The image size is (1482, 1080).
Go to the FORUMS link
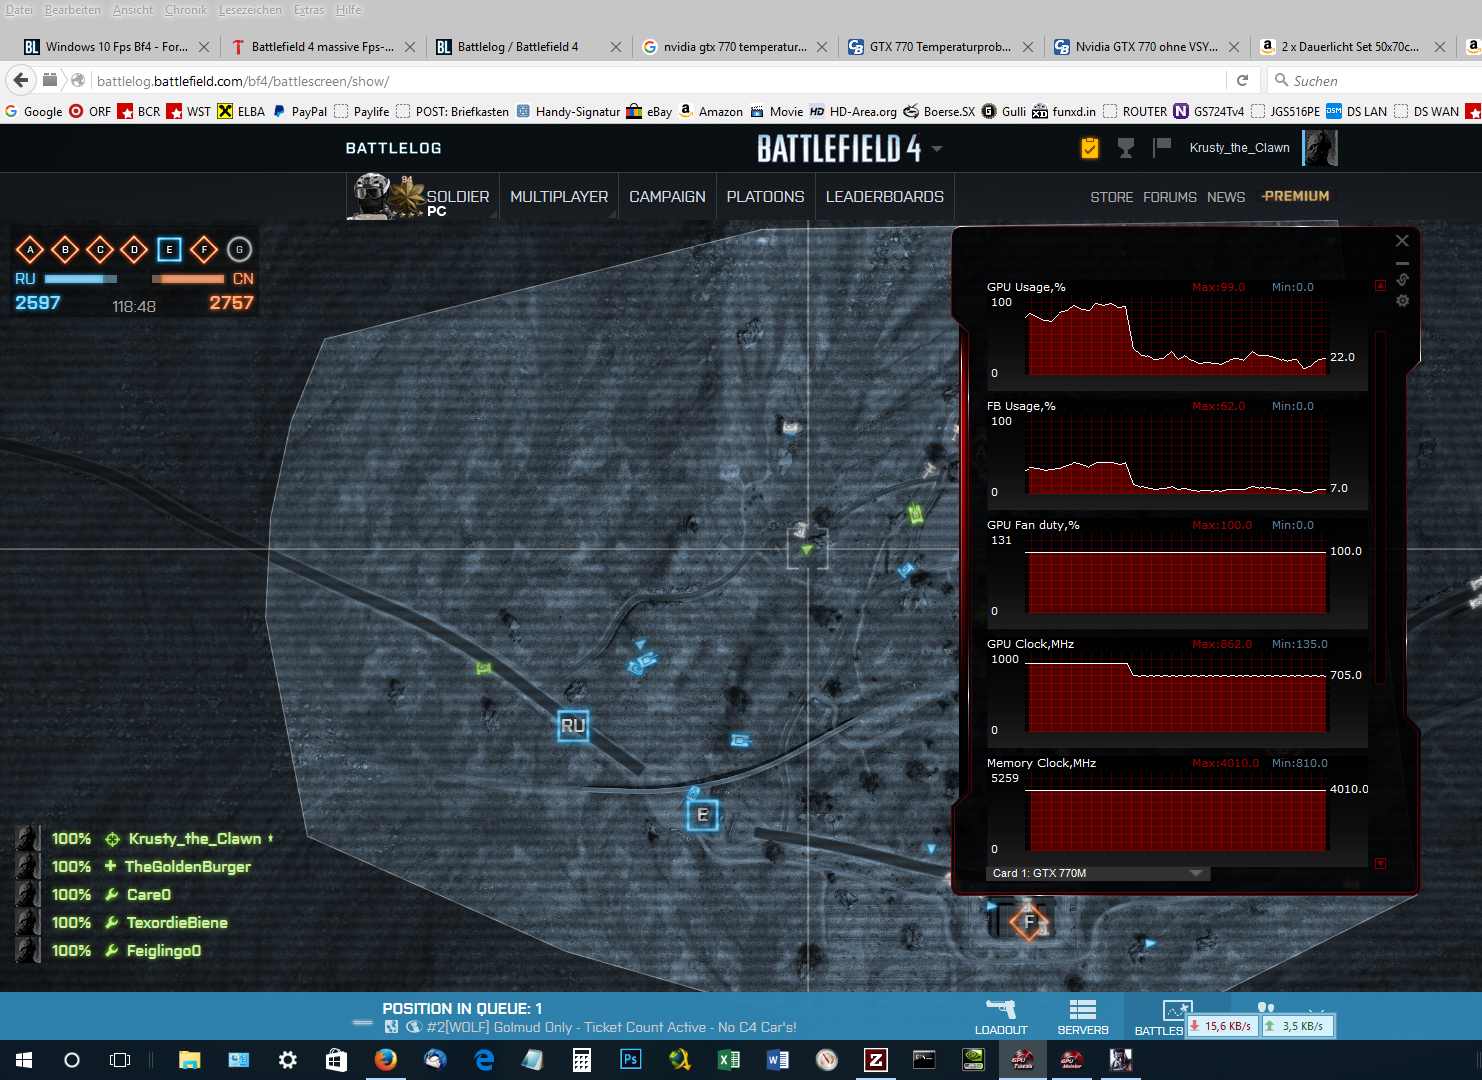pyautogui.click(x=1170, y=197)
